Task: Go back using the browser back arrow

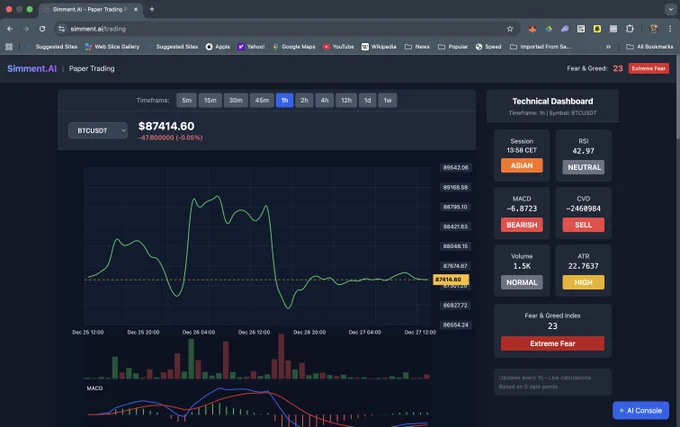Action: pyautogui.click(x=10, y=29)
